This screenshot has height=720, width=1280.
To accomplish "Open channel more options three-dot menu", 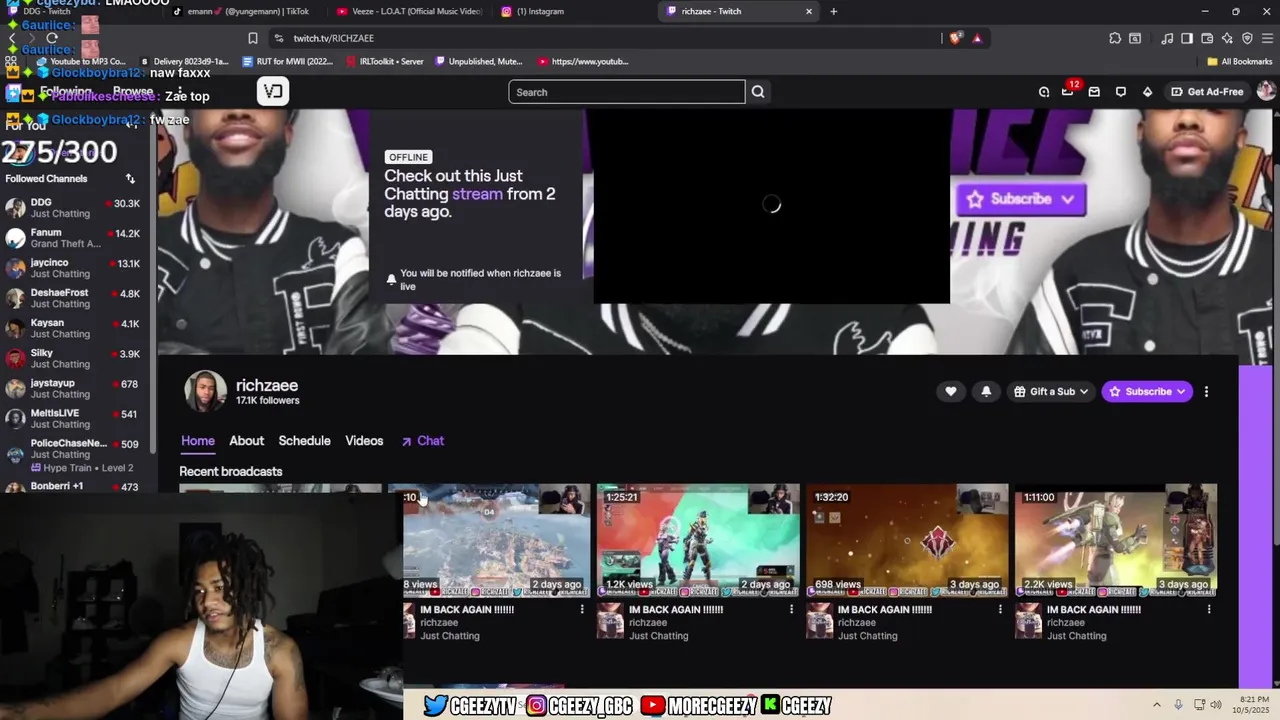I will (x=1206, y=392).
